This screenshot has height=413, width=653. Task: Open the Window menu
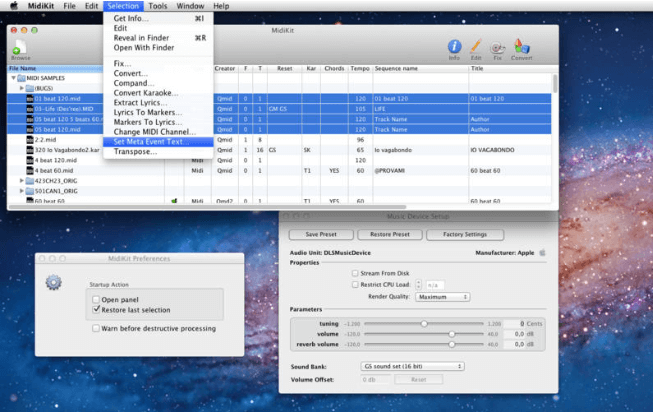coord(190,6)
